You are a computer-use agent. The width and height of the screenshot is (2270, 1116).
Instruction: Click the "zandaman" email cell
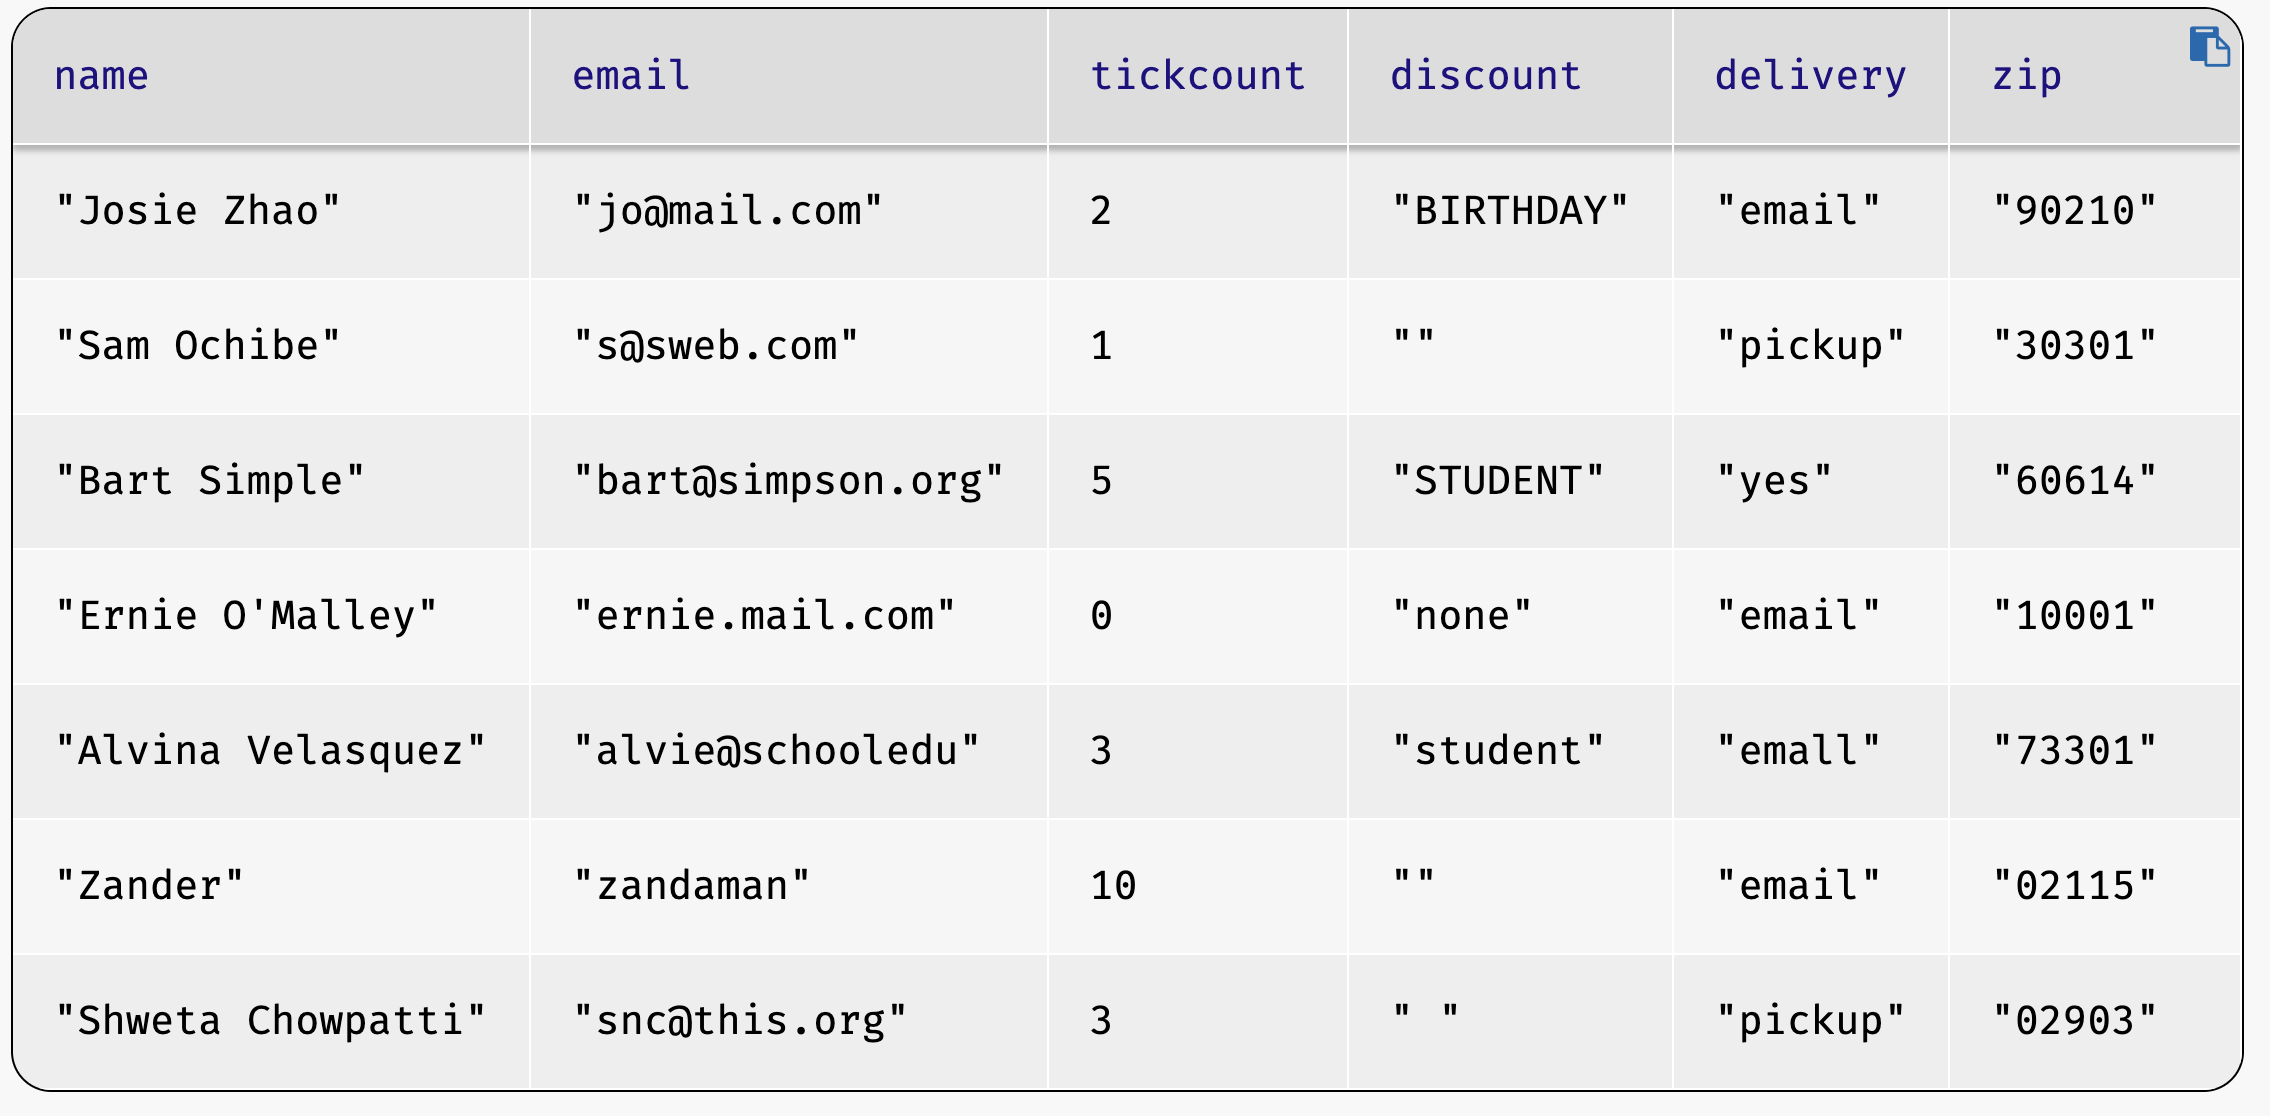[789, 886]
